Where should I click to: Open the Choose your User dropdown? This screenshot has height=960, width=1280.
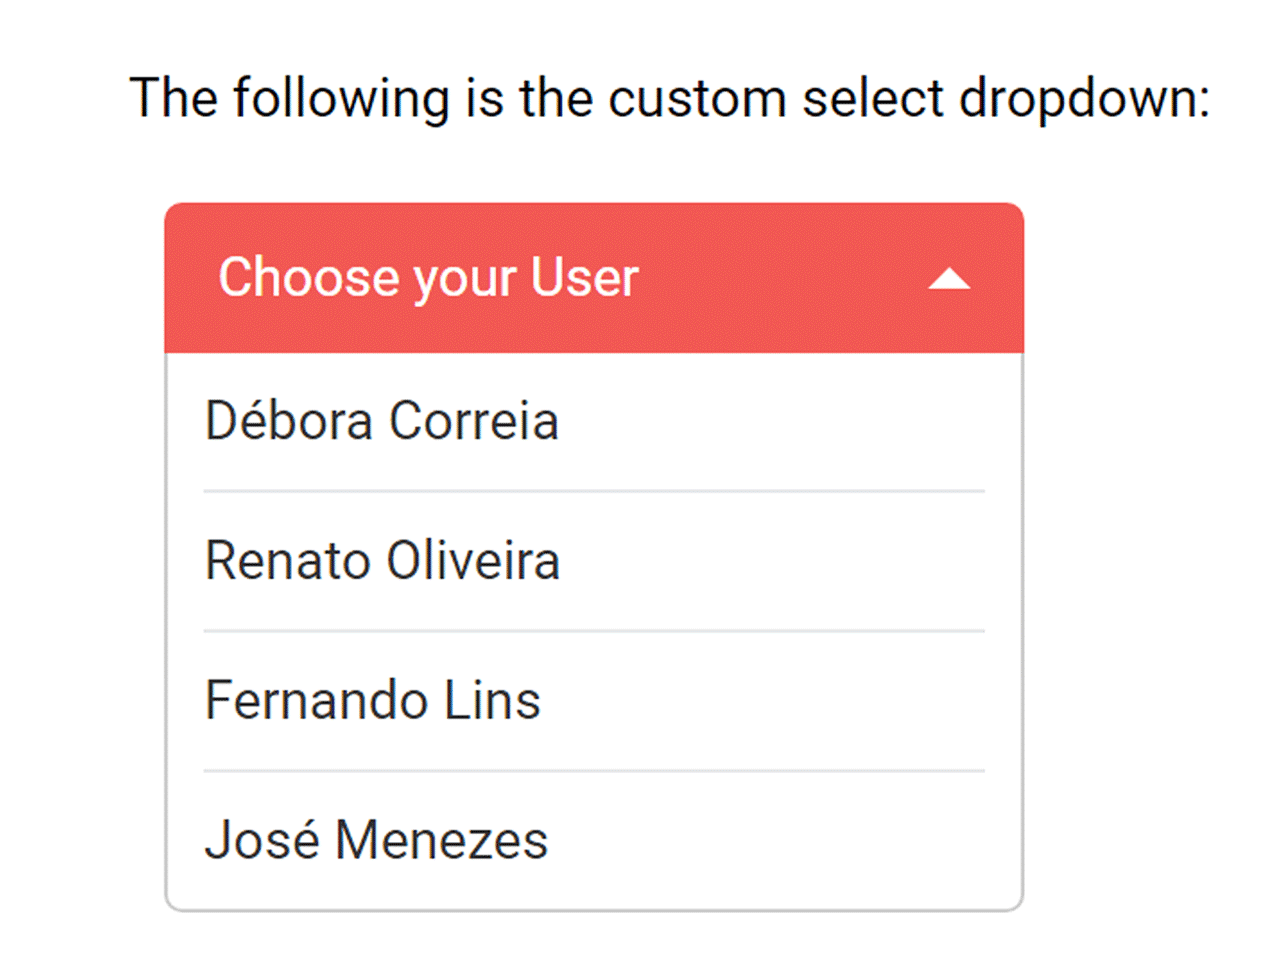(594, 278)
